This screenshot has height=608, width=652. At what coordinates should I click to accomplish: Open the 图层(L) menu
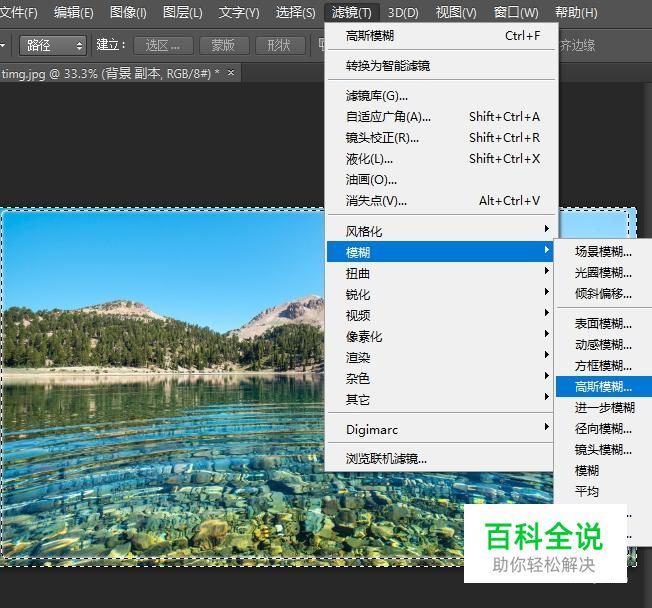(x=183, y=12)
